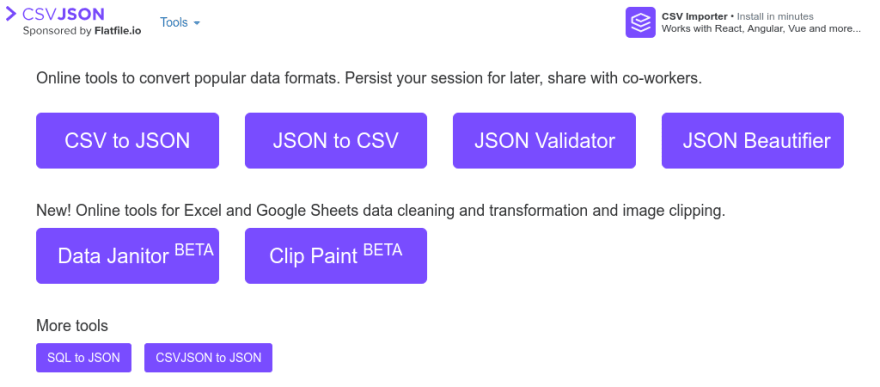Image resolution: width=880 pixels, height=387 pixels.
Task: Open the CSV Importer ad title
Action: click(x=694, y=16)
